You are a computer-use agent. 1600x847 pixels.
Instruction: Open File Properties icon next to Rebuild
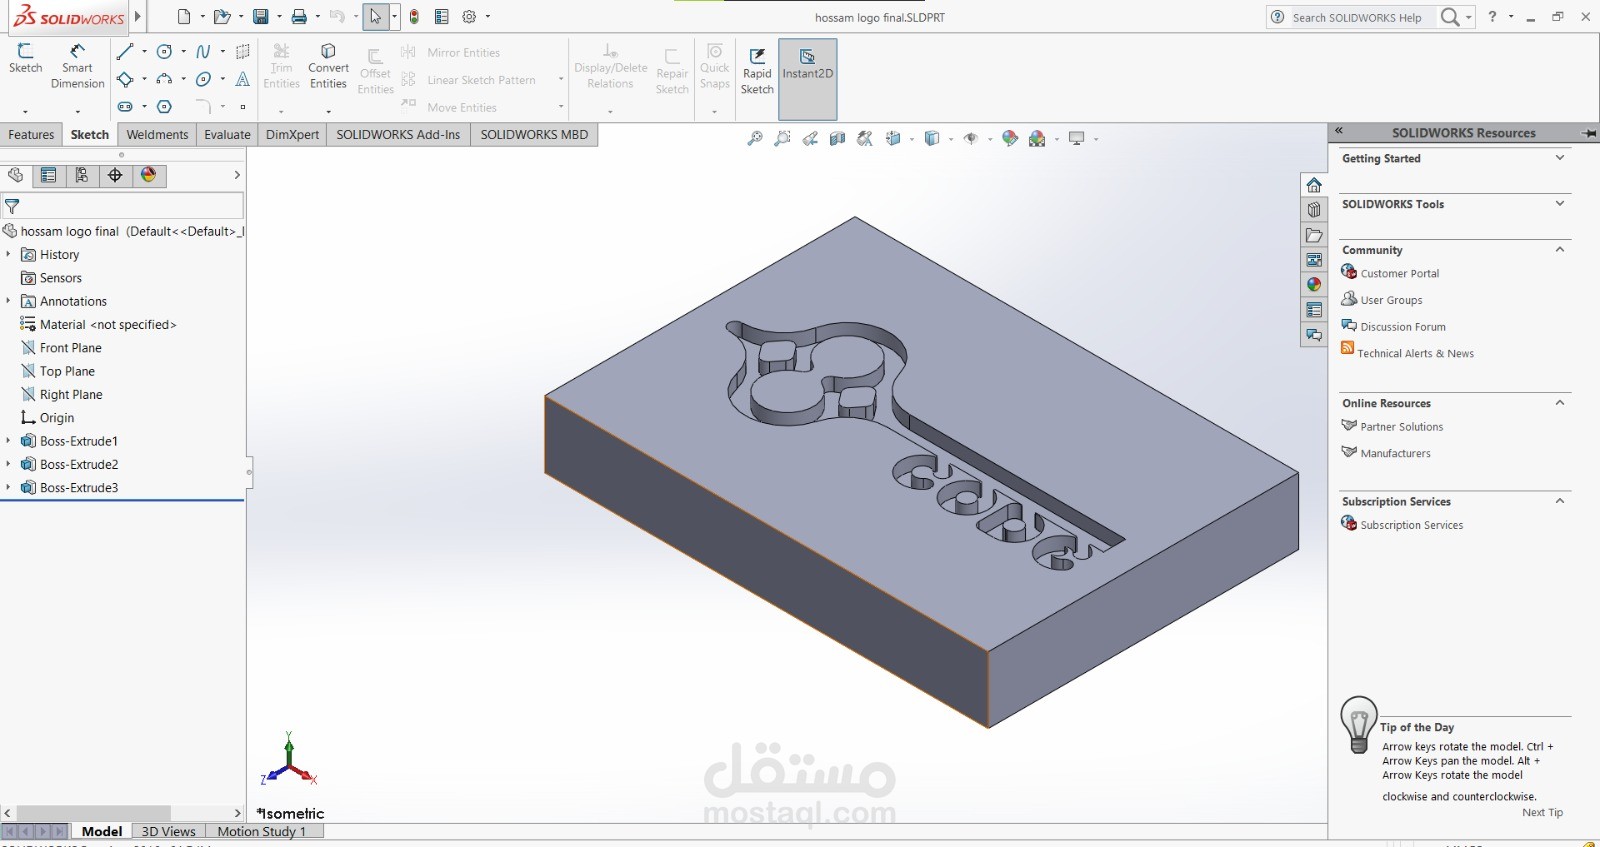coord(441,16)
